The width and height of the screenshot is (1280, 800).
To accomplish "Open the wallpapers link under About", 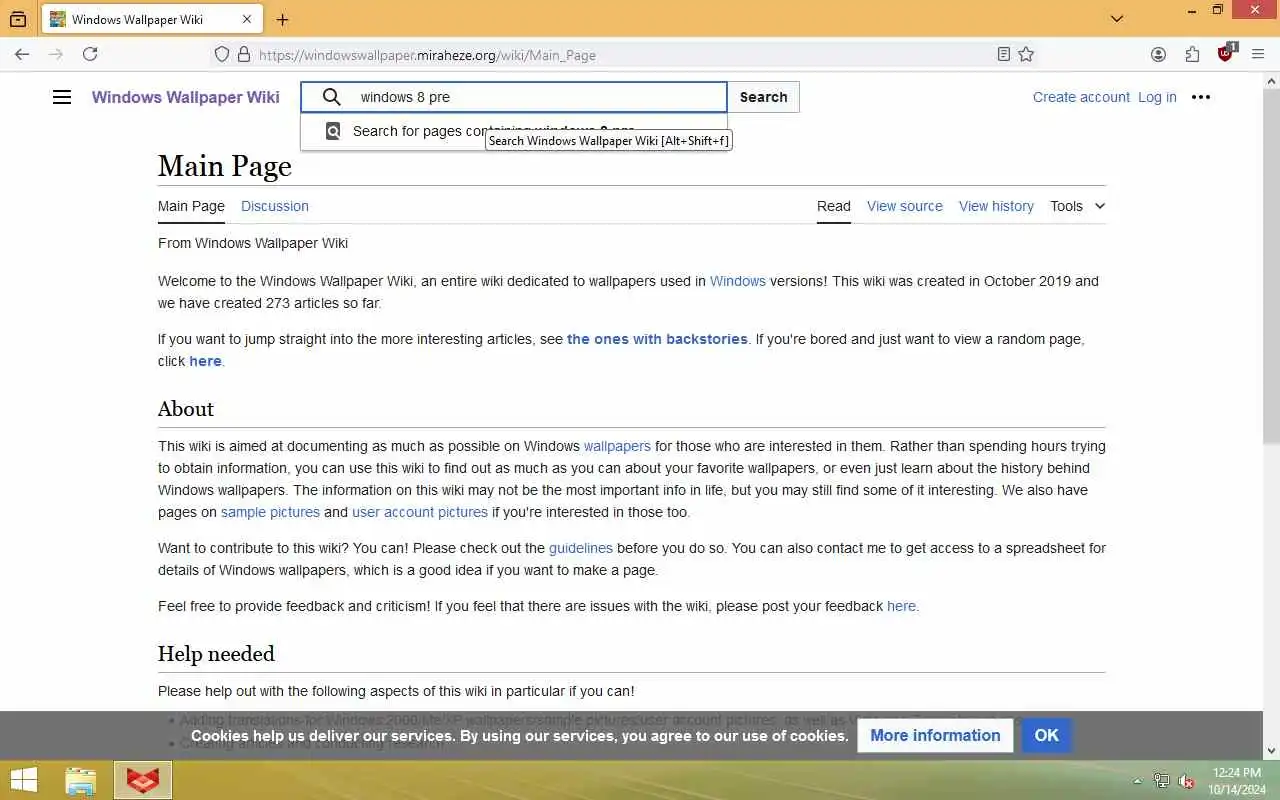I will [617, 446].
